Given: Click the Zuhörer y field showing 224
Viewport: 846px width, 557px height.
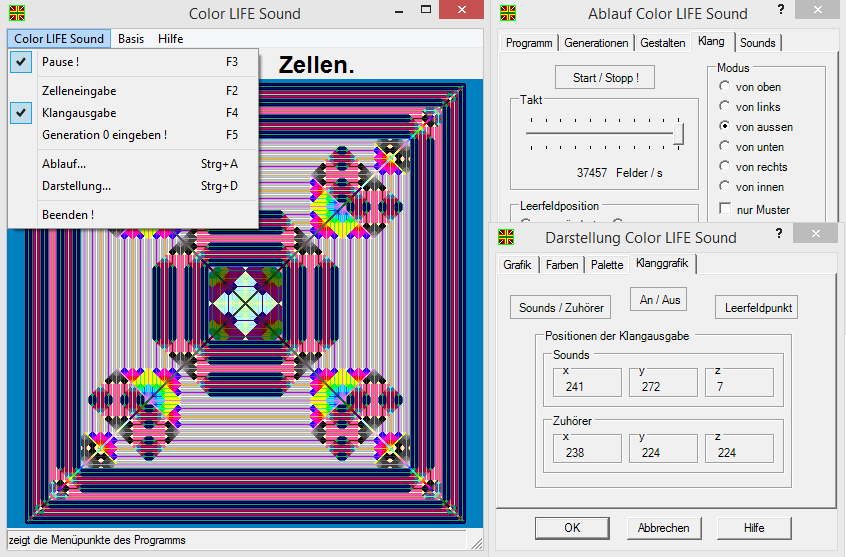Looking at the screenshot, I should tap(663, 449).
